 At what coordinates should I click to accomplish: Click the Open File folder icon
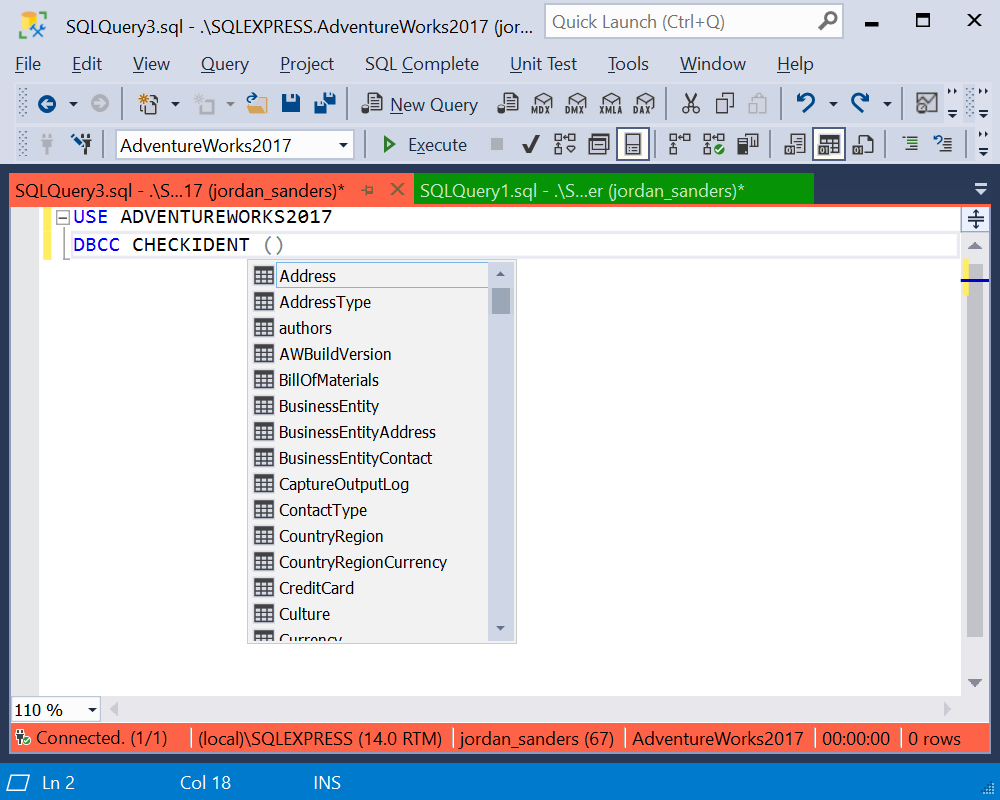pos(256,103)
